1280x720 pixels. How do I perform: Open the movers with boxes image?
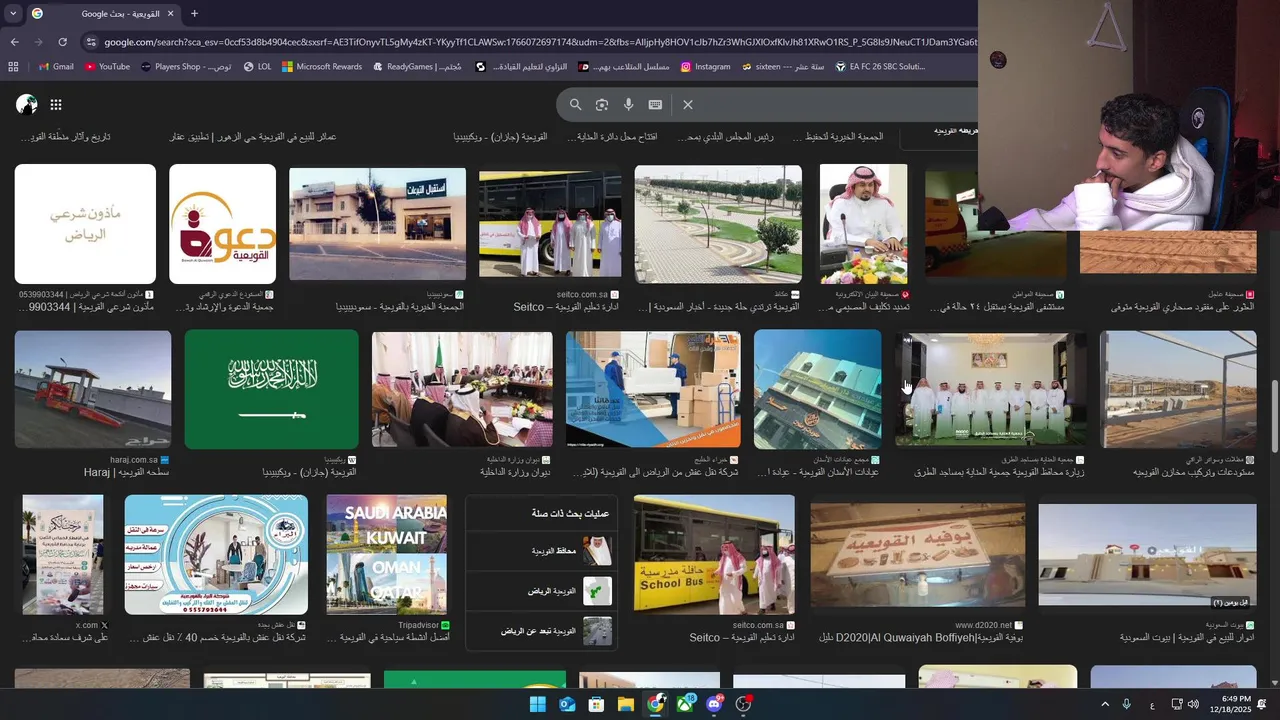point(652,389)
